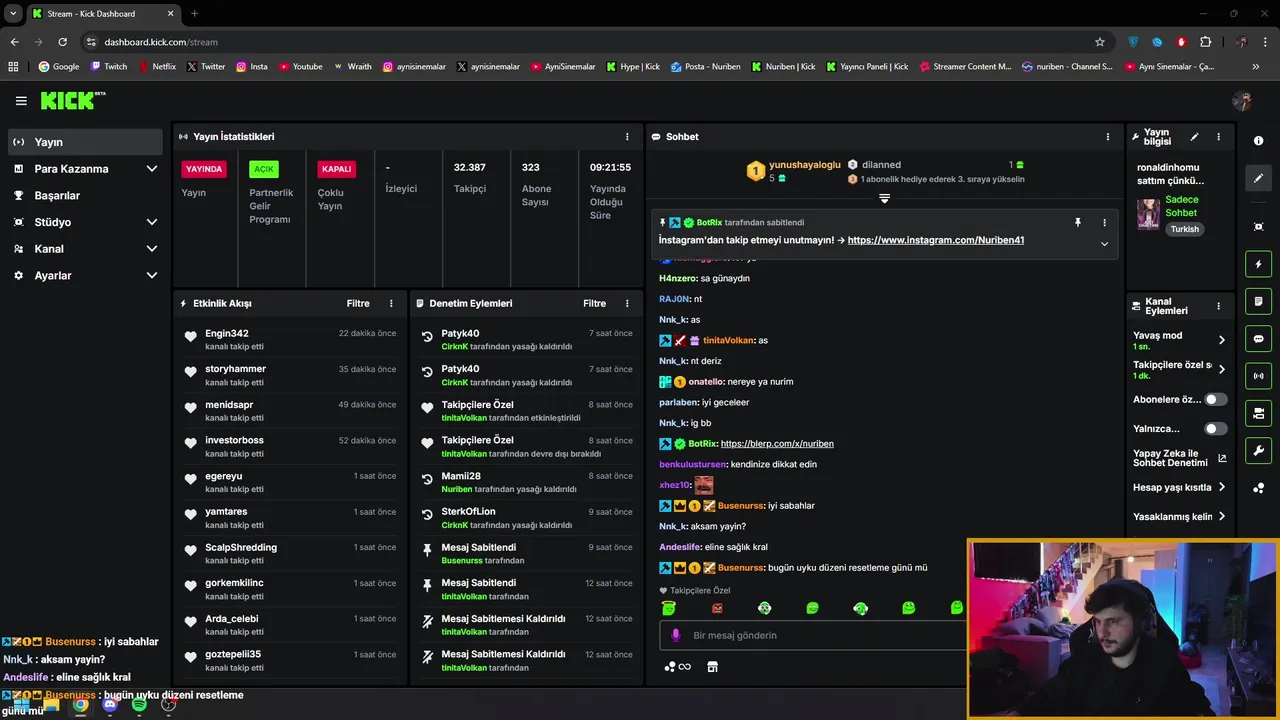Open the shop icon below message box
1280x720 pixels.
point(712,667)
